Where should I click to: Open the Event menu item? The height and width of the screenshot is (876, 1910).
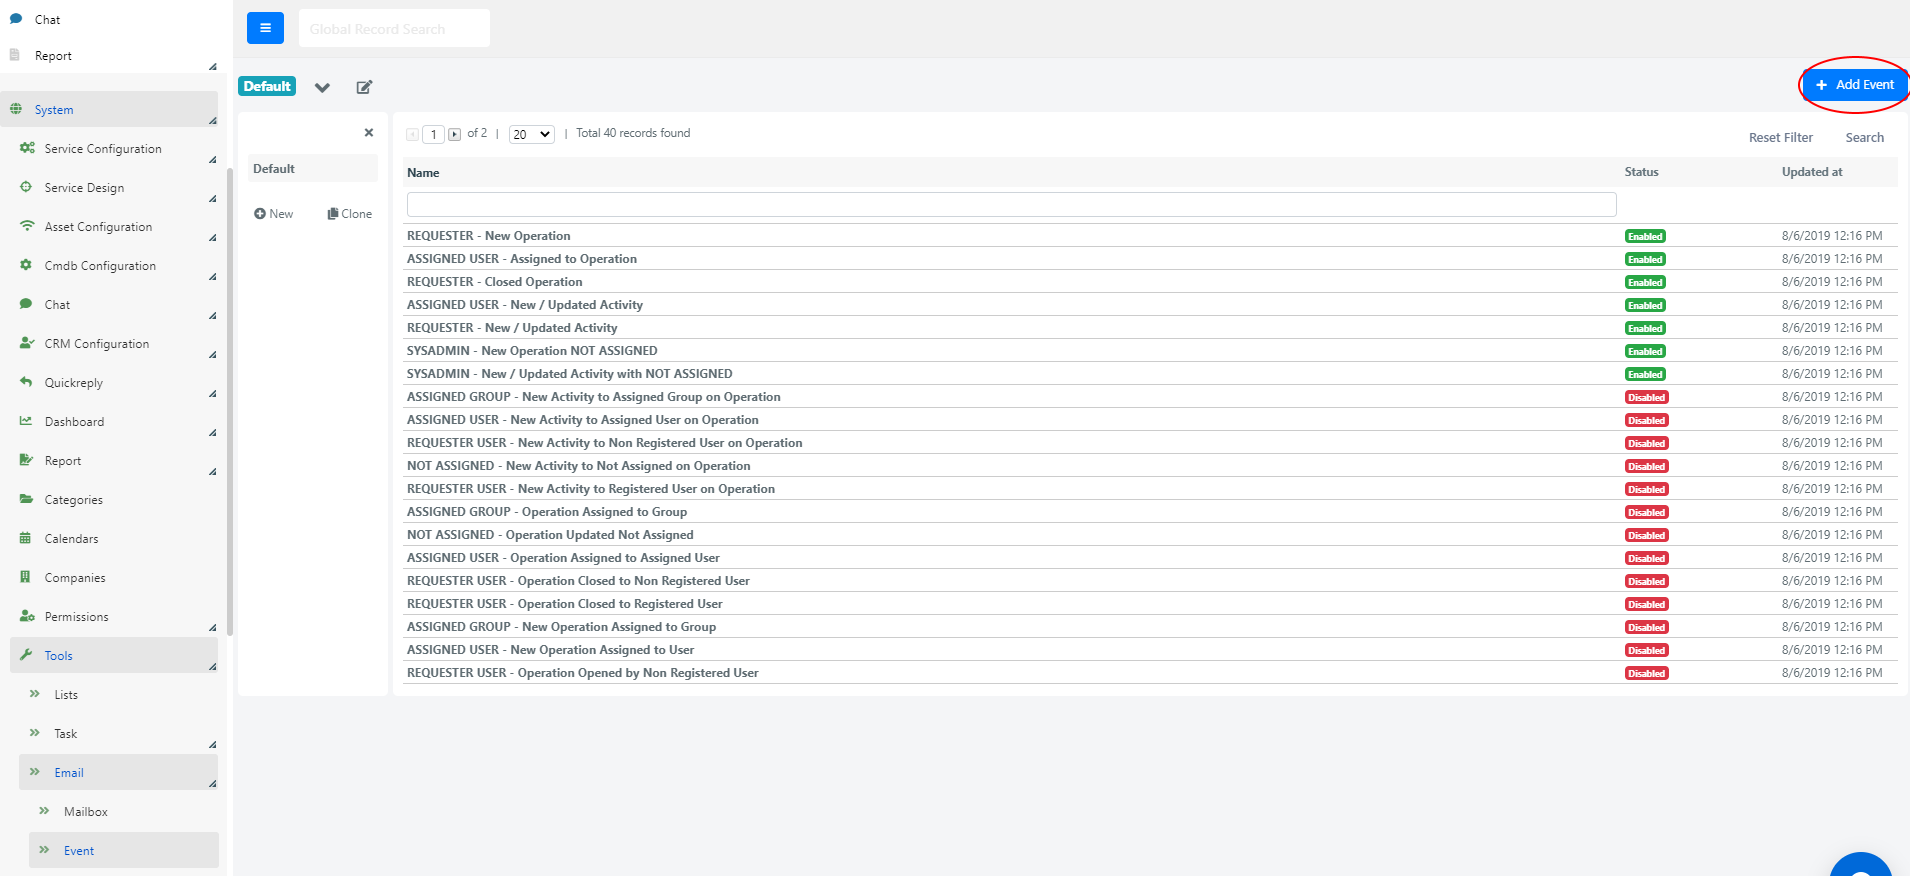(124, 850)
